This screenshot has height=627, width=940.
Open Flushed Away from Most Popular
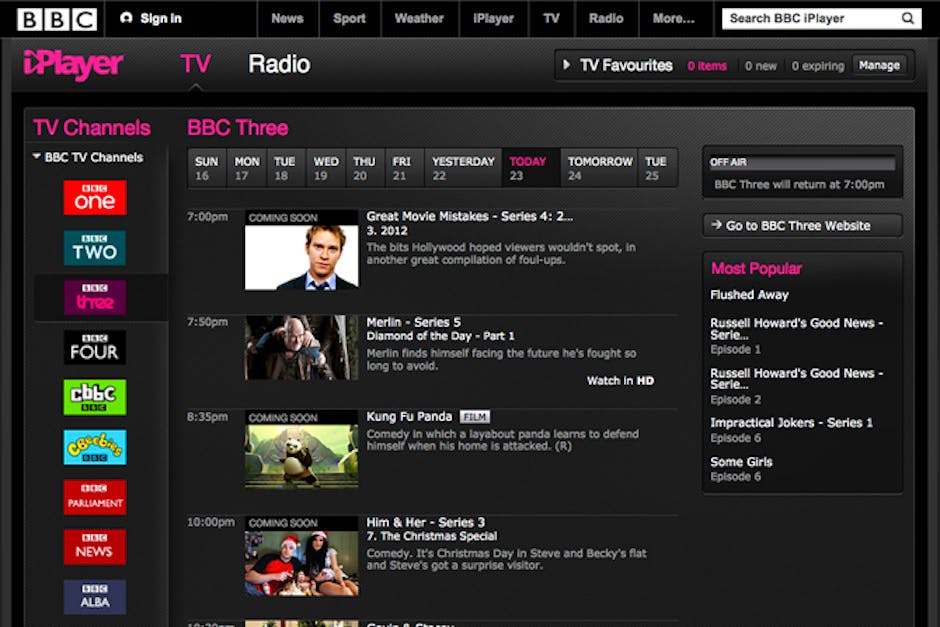749,295
